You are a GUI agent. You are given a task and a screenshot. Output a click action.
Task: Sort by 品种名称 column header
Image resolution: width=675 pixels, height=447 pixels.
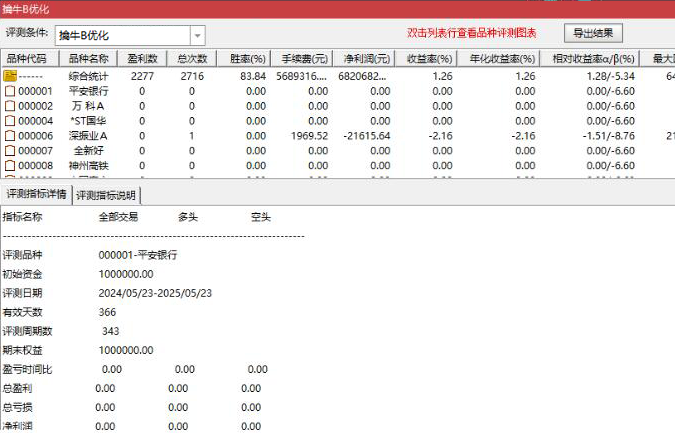tap(88, 59)
